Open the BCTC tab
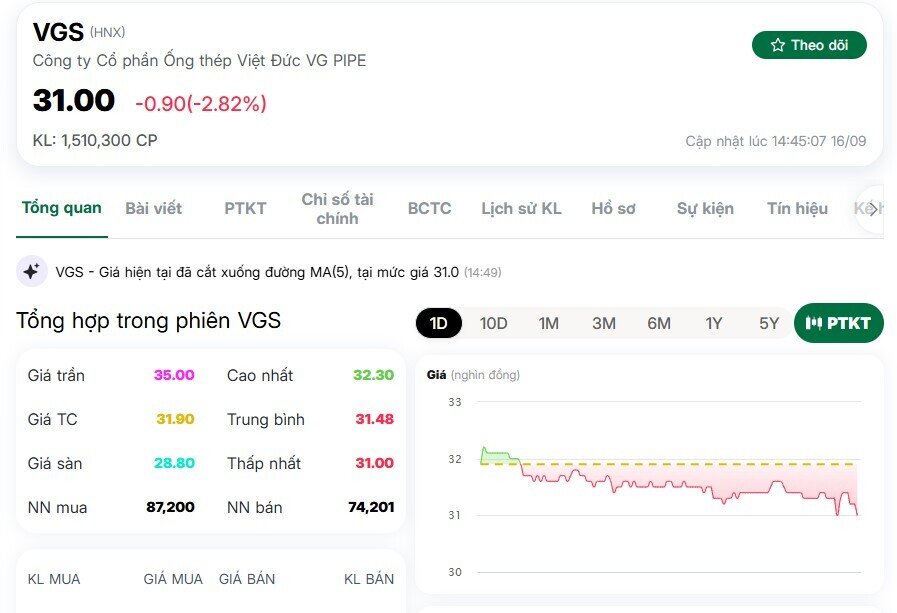Image resolution: width=897 pixels, height=613 pixels. 429,208
